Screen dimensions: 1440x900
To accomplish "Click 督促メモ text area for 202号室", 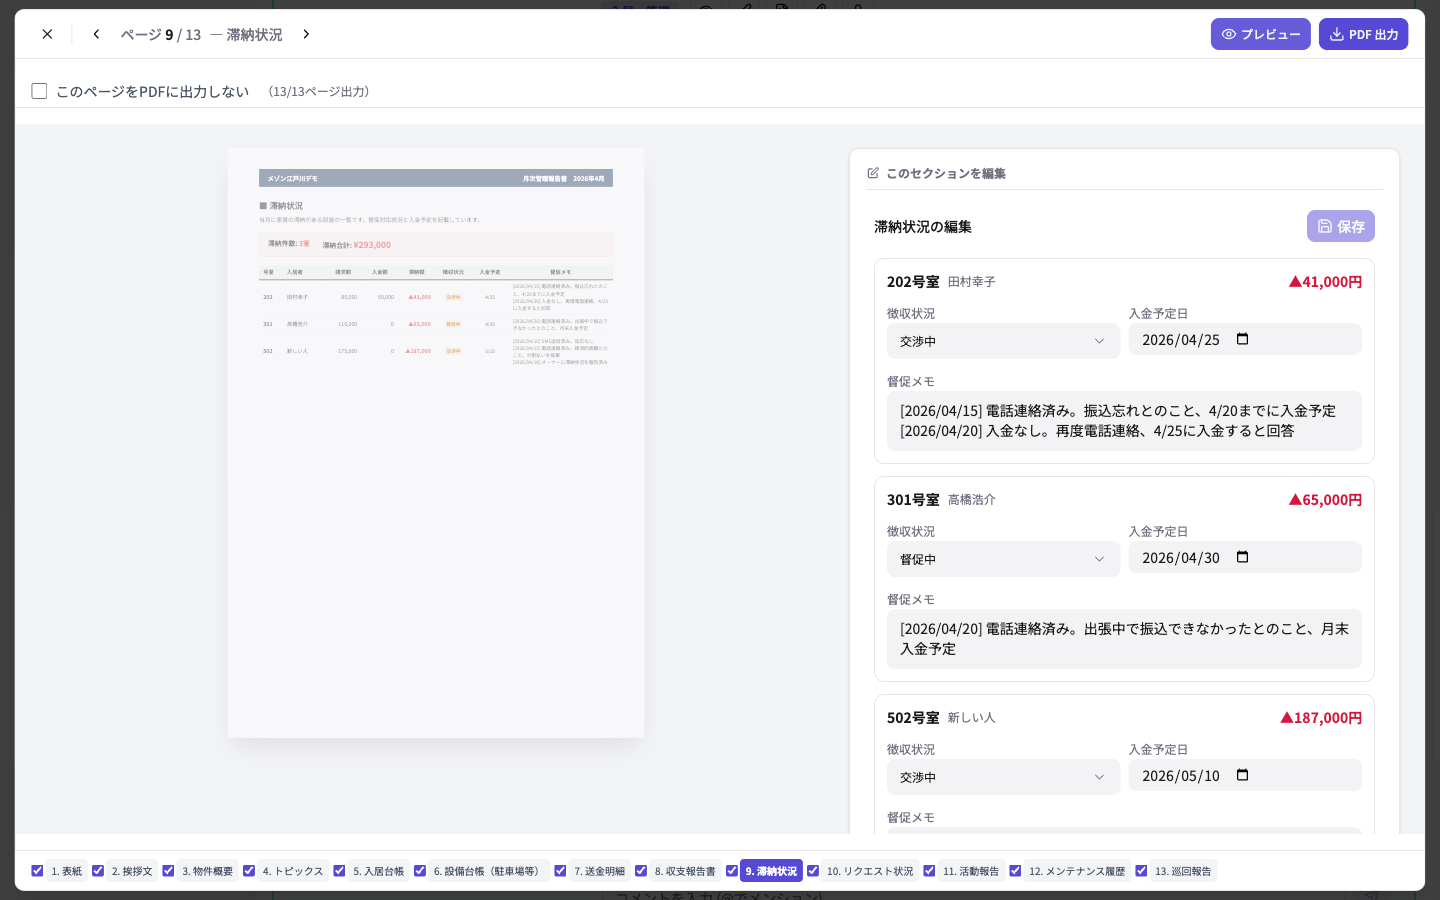I will tap(1124, 421).
